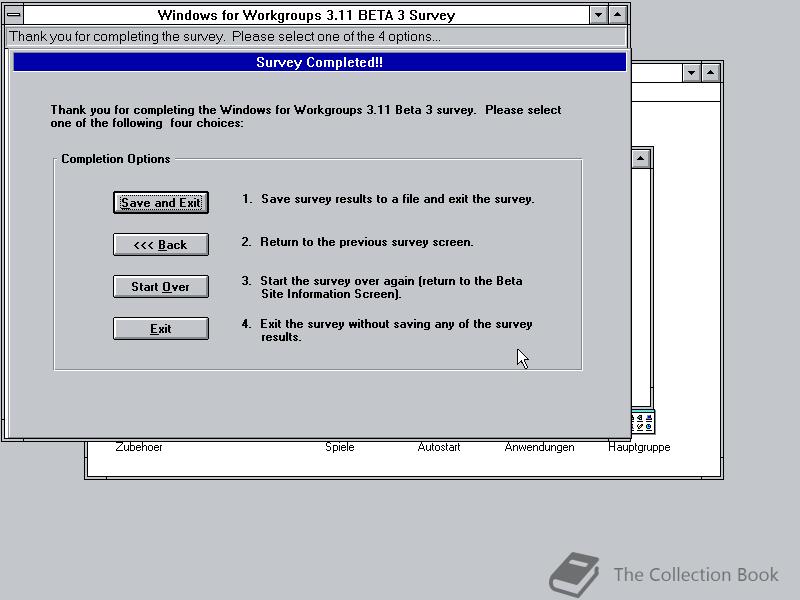Screen dimensions: 800x600
Task: Minimize the Program Manager window behind
Action: pyautogui.click(x=691, y=73)
